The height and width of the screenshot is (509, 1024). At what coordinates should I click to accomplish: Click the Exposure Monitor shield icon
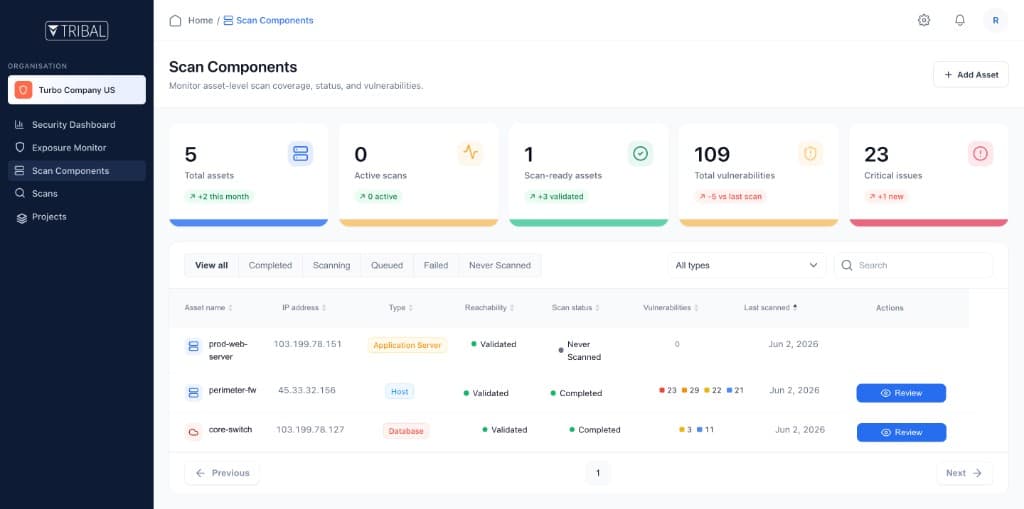pyautogui.click(x=20, y=148)
